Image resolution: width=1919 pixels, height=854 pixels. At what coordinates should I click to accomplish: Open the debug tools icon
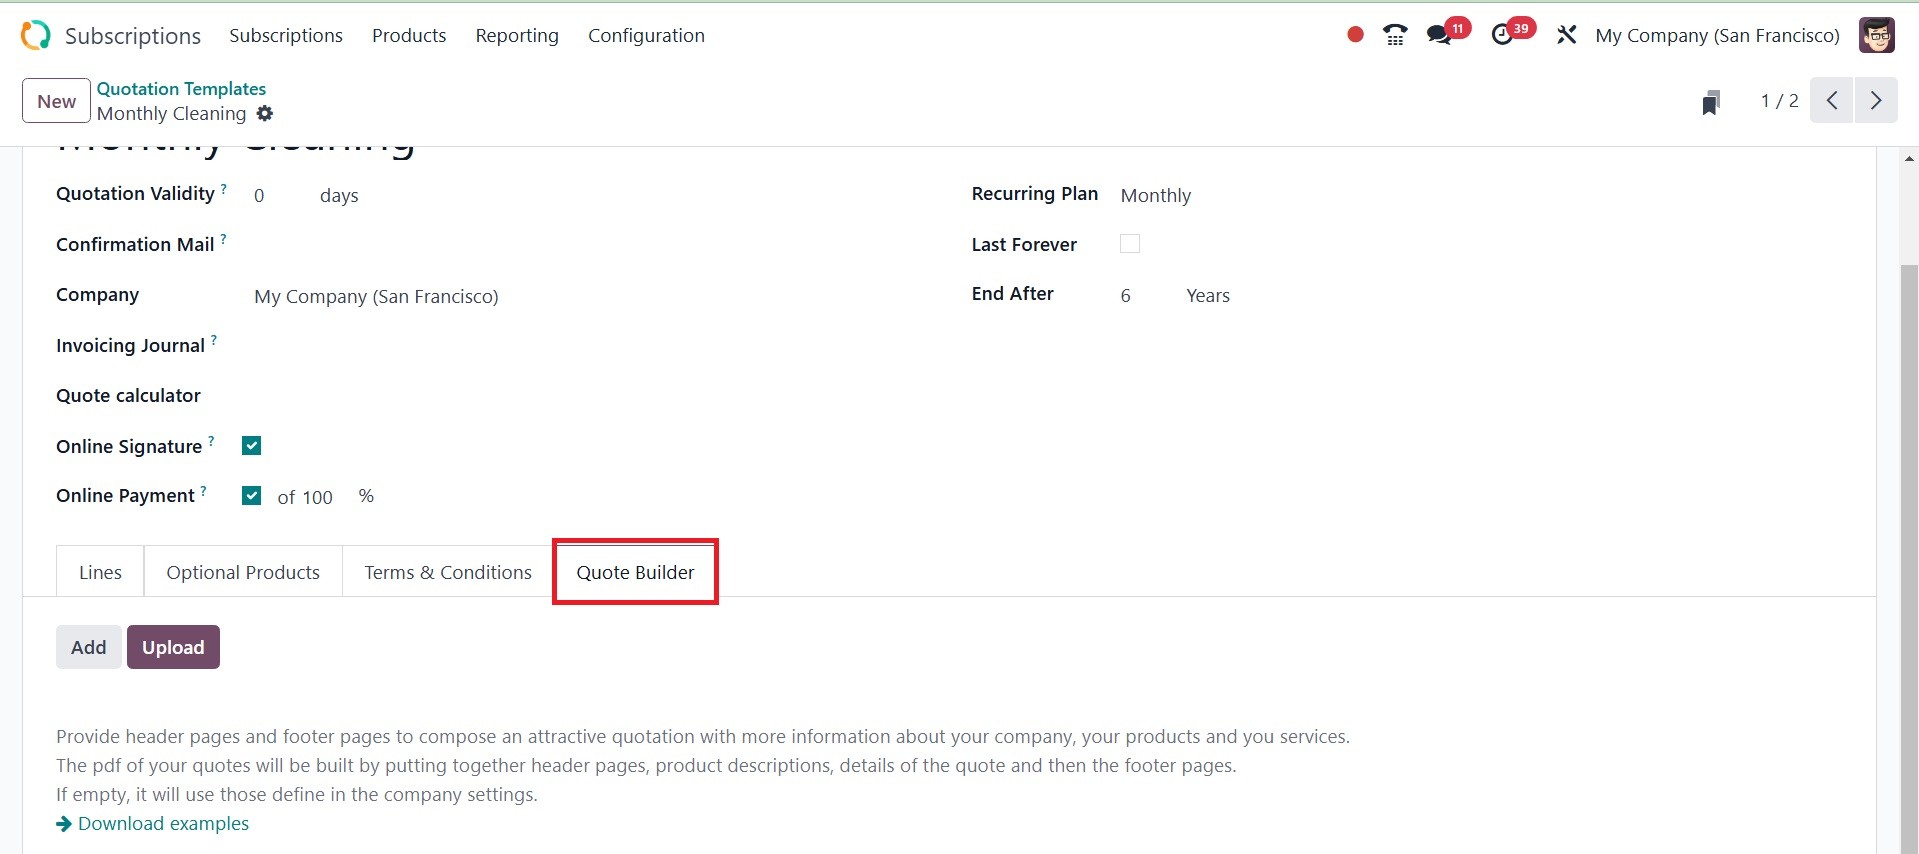(1566, 36)
